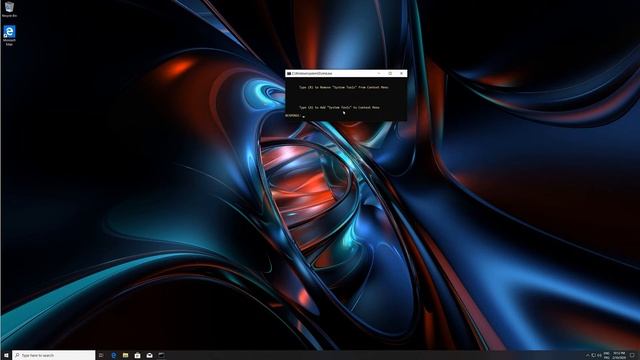Open Task View from the taskbar
This screenshot has height=360, width=640.
pos(101,356)
